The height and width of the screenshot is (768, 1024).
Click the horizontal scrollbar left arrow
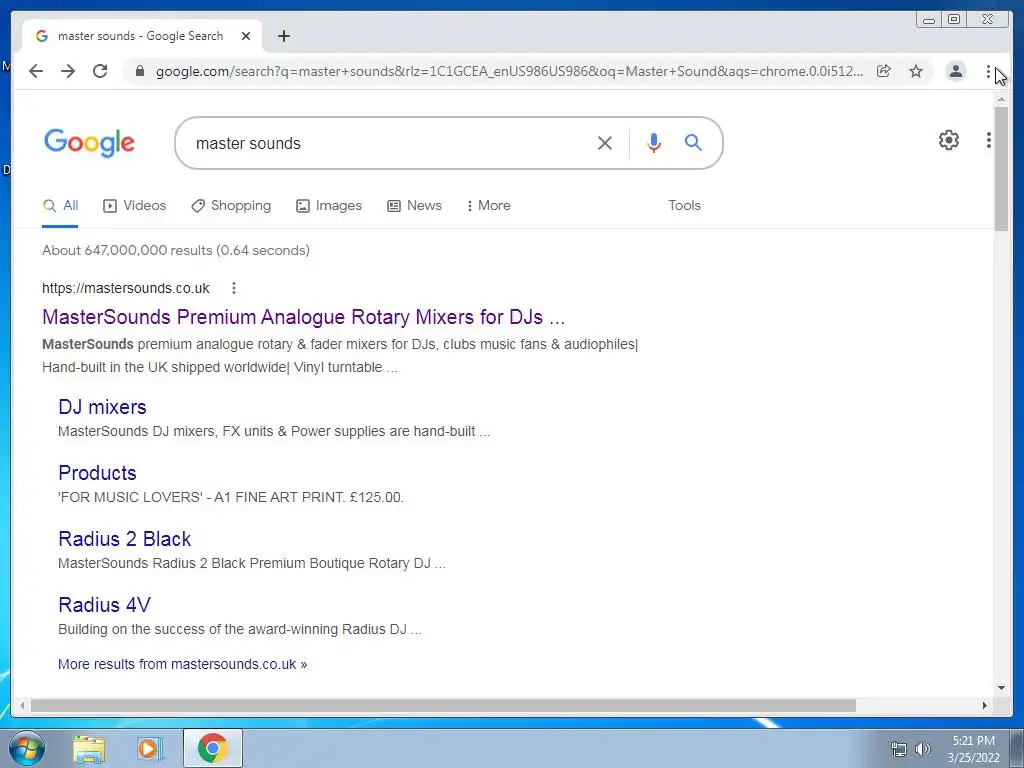[22, 705]
